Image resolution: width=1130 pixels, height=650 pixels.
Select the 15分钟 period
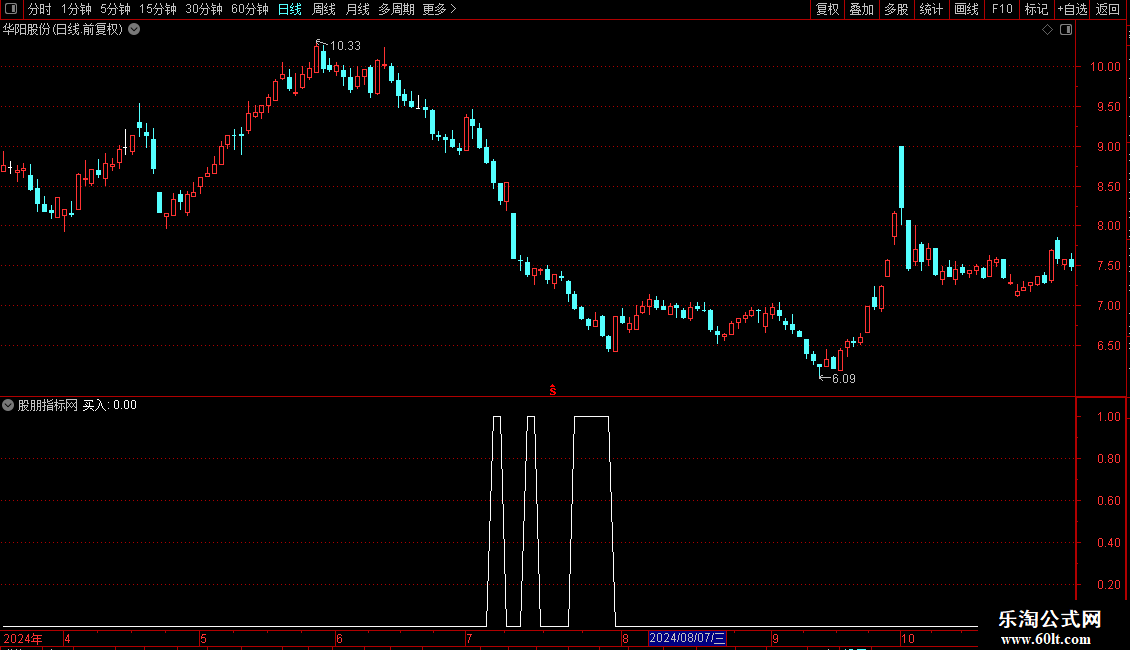tap(157, 9)
